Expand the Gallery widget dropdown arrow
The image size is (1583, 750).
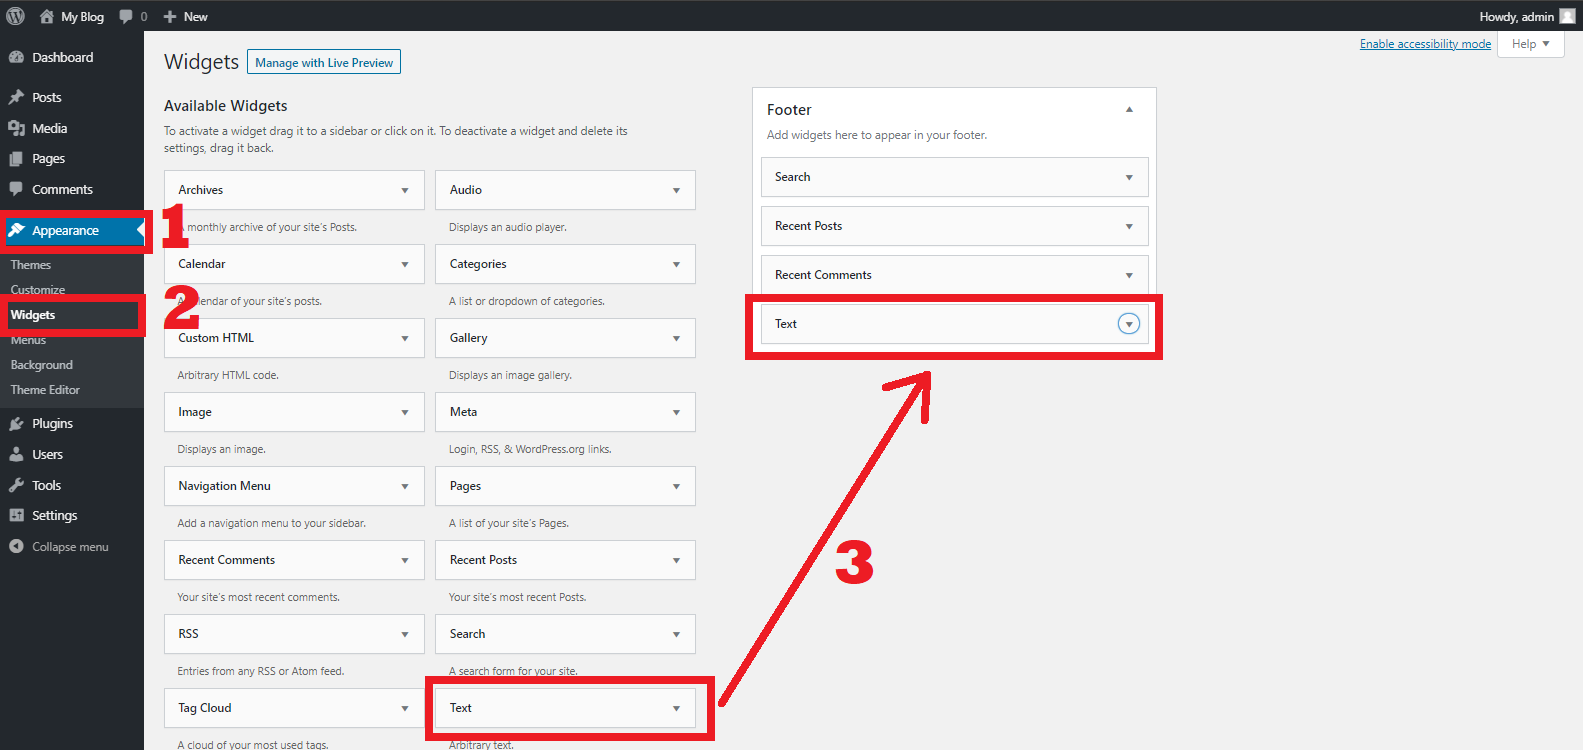pyautogui.click(x=676, y=339)
